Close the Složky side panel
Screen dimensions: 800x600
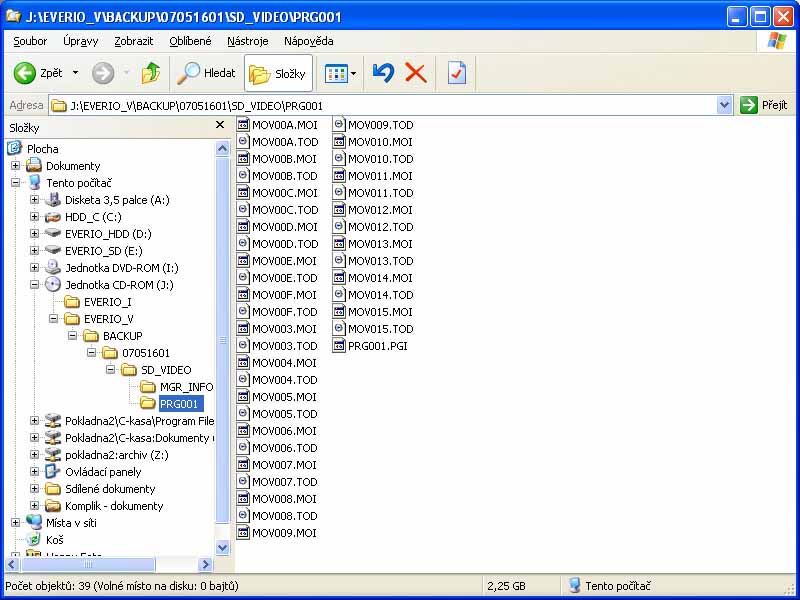pyautogui.click(x=220, y=125)
